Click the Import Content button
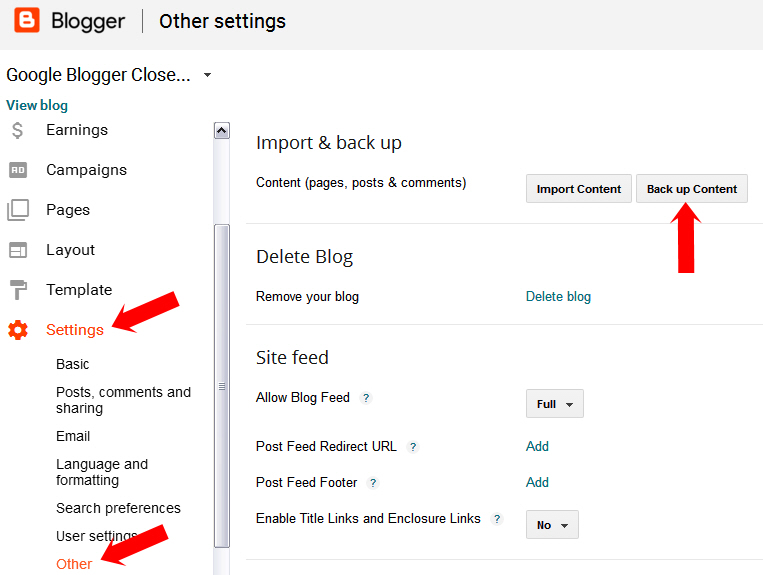Image resolution: width=763 pixels, height=575 pixels. pyautogui.click(x=579, y=189)
